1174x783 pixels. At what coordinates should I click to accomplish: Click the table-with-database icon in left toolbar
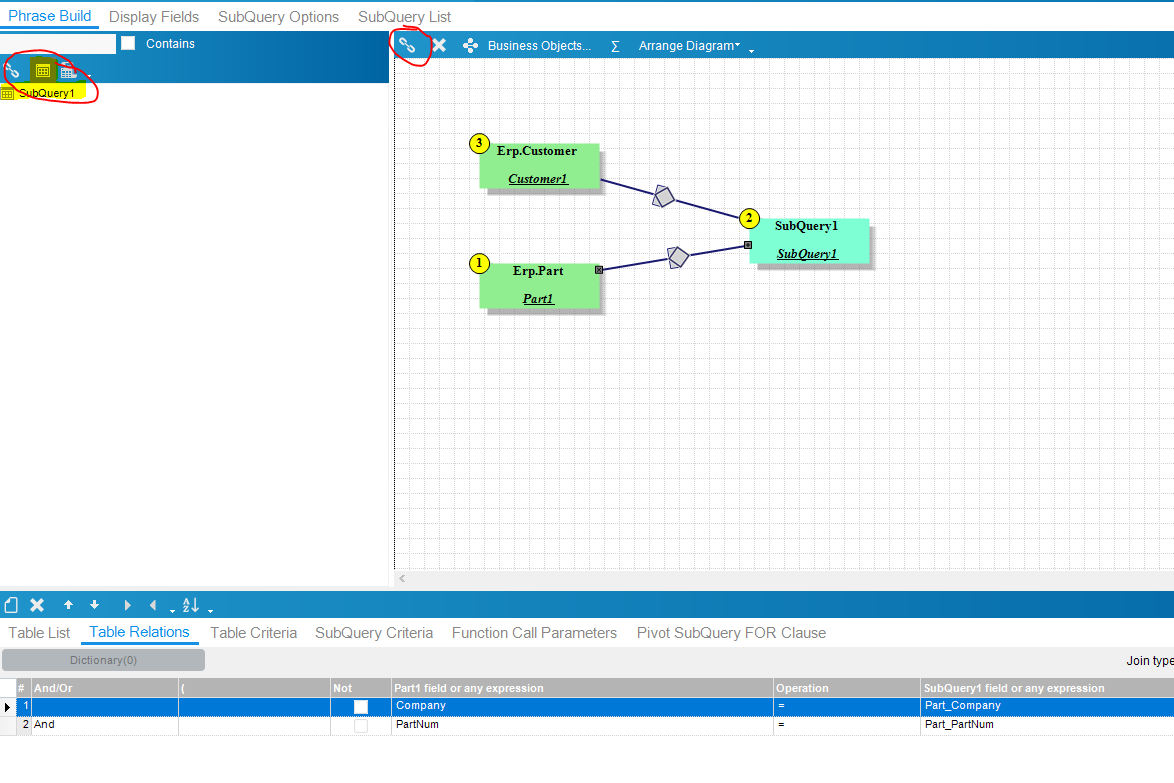click(x=68, y=72)
